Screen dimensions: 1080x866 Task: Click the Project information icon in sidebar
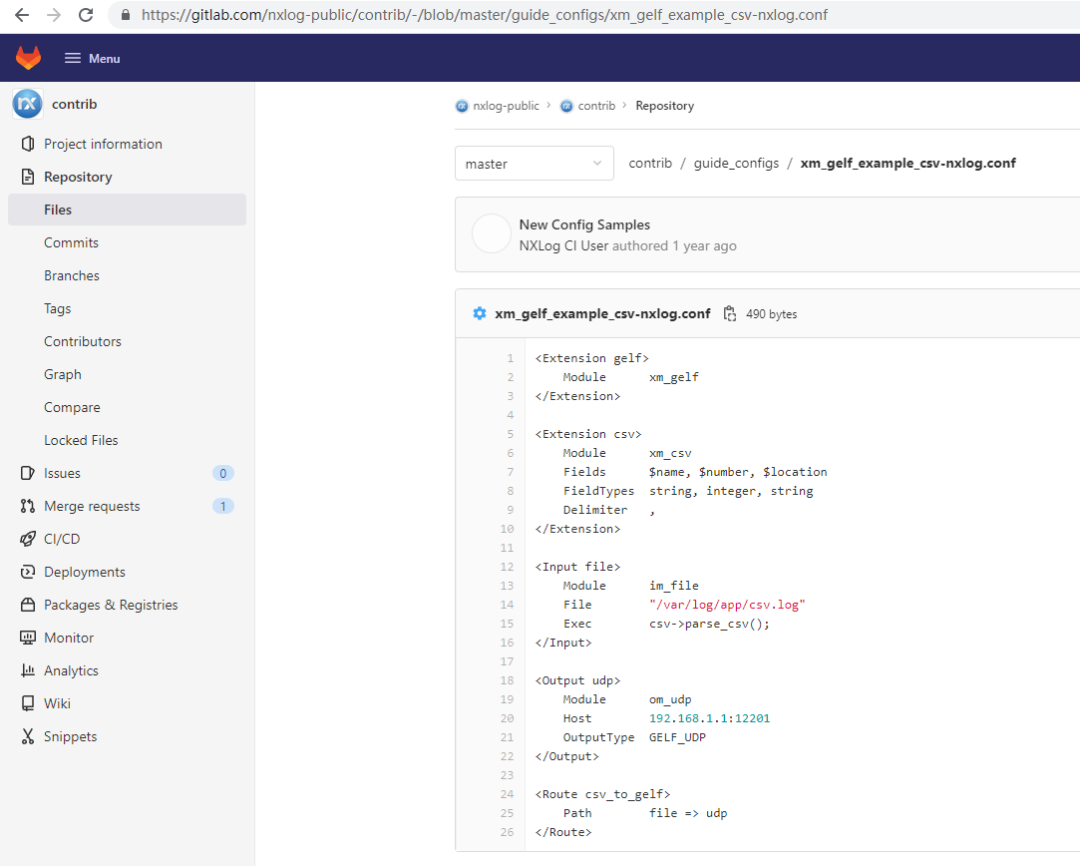click(x=28, y=144)
